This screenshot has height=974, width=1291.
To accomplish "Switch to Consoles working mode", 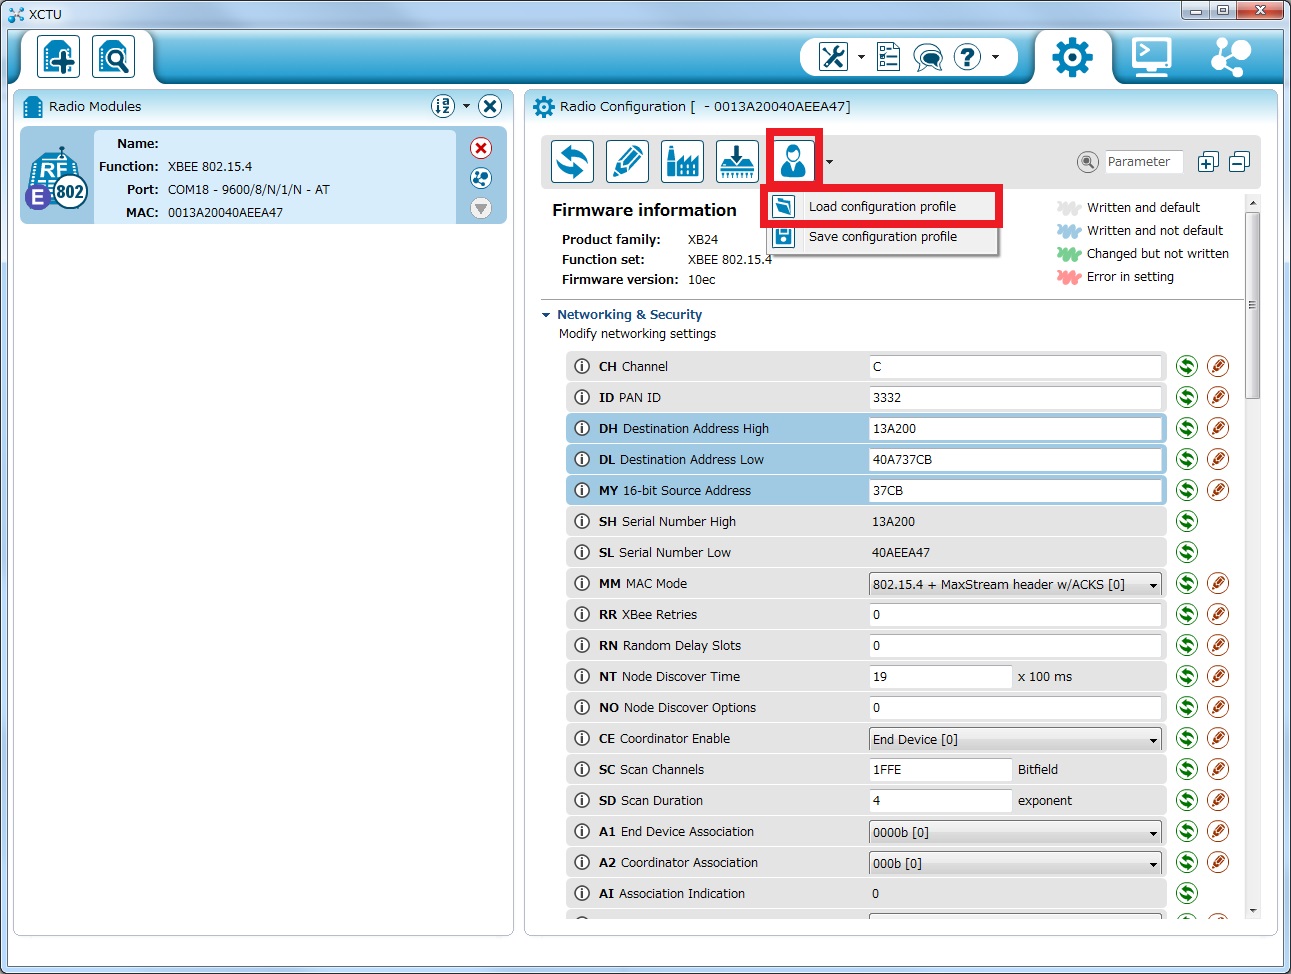I will click(x=1151, y=57).
